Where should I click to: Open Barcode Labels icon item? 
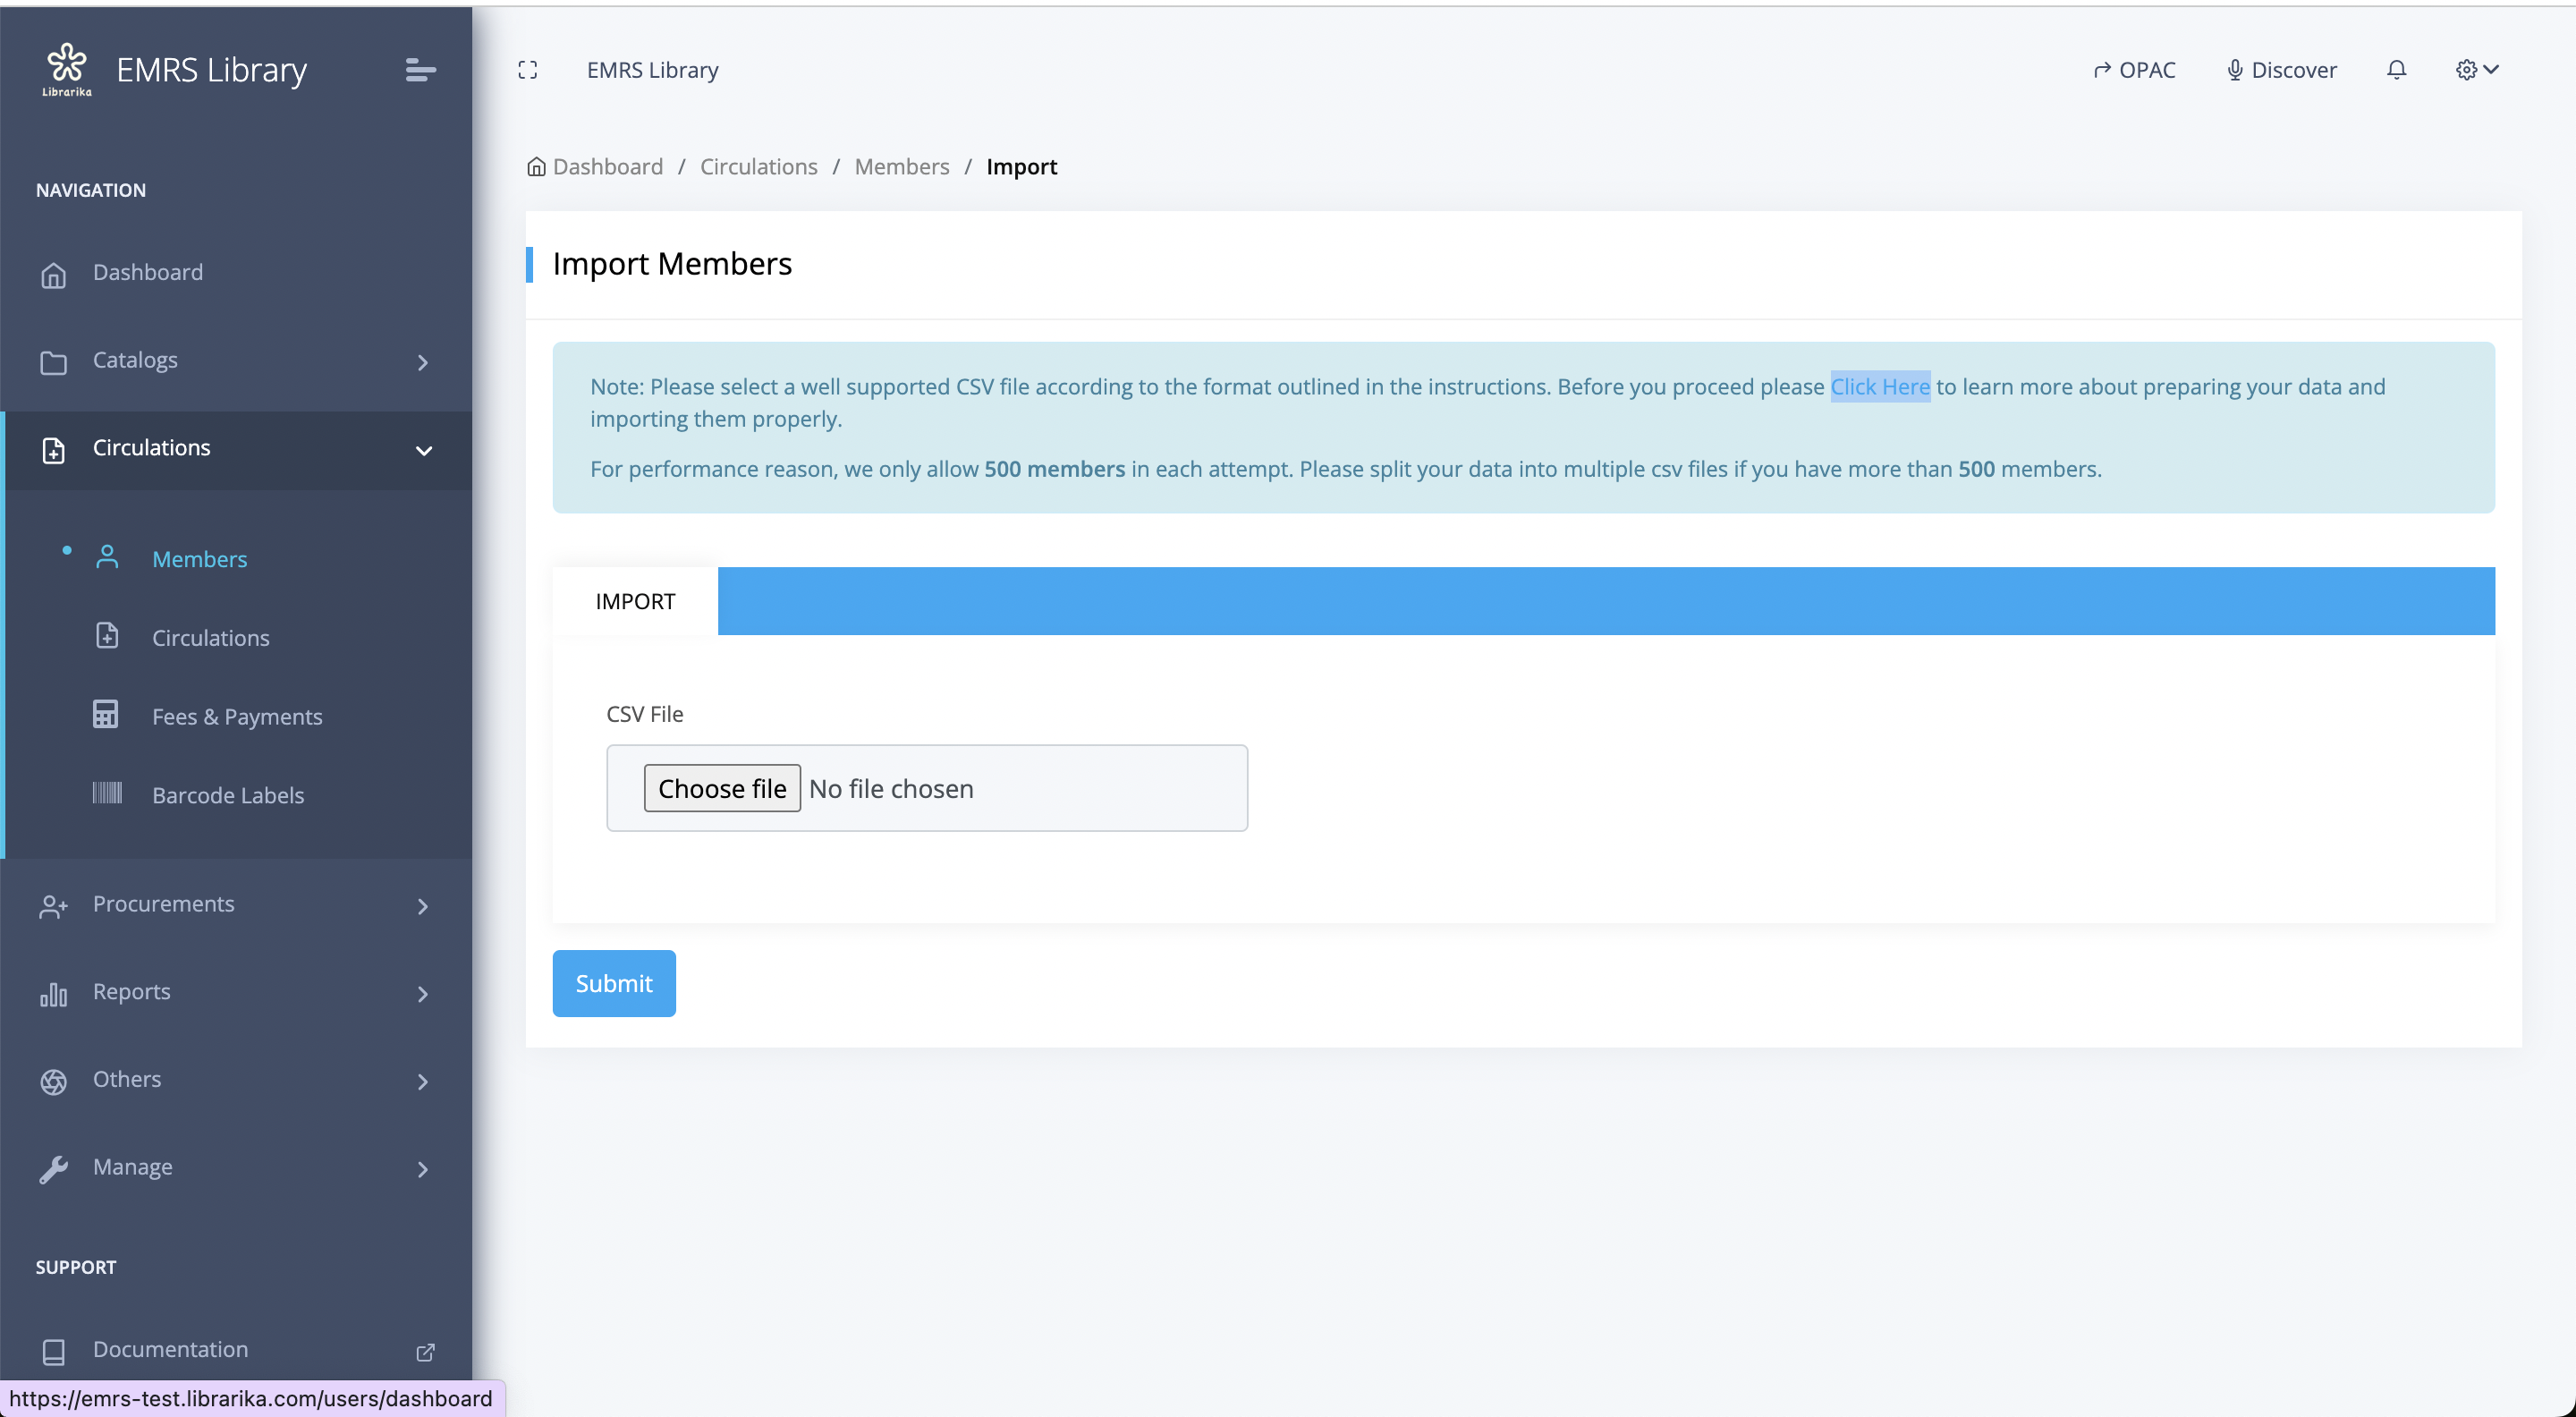(107, 794)
